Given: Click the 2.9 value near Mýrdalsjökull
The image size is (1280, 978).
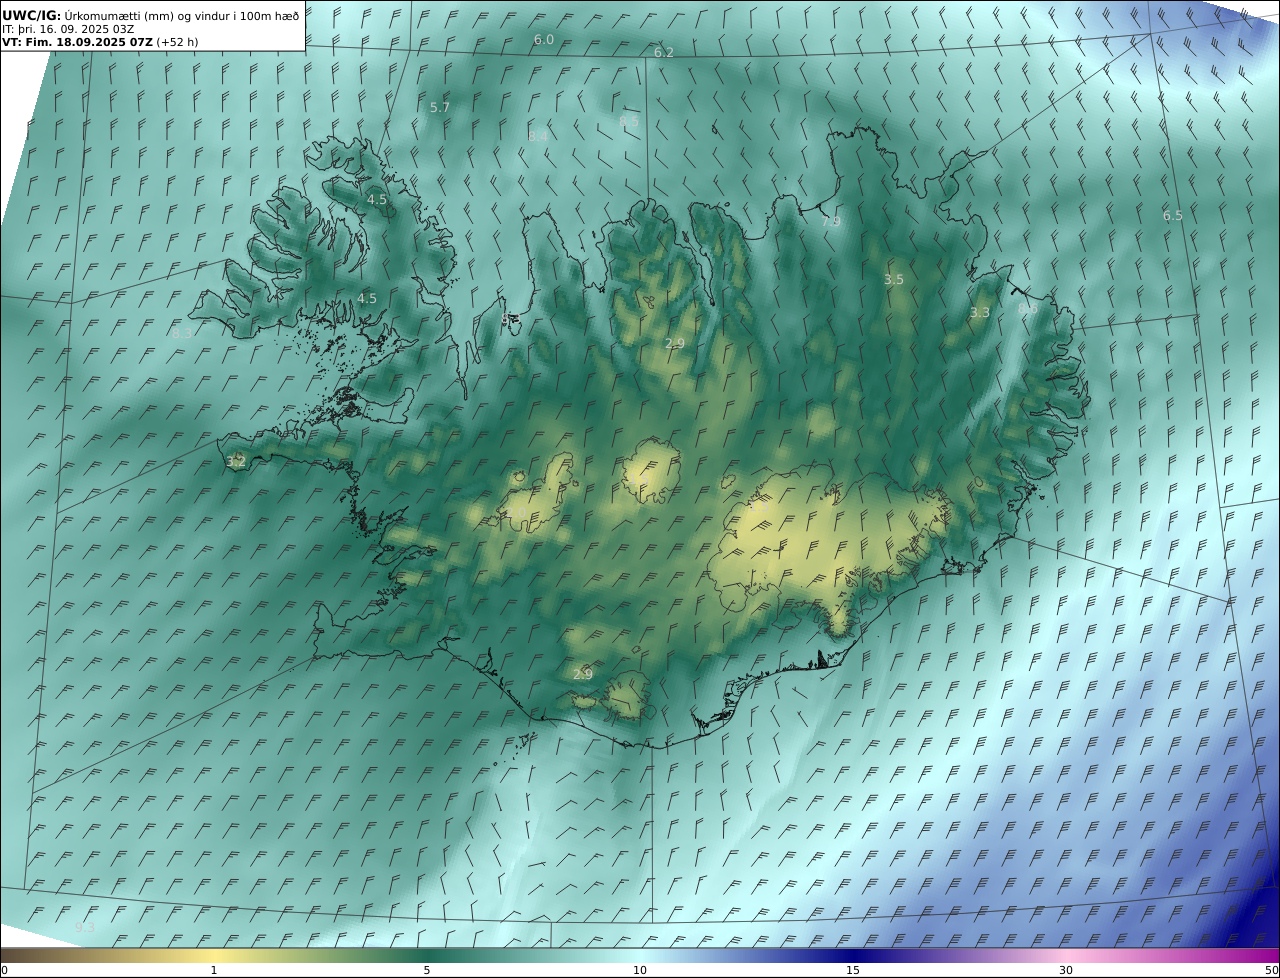Looking at the screenshot, I should pyautogui.click(x=583, y=675).
